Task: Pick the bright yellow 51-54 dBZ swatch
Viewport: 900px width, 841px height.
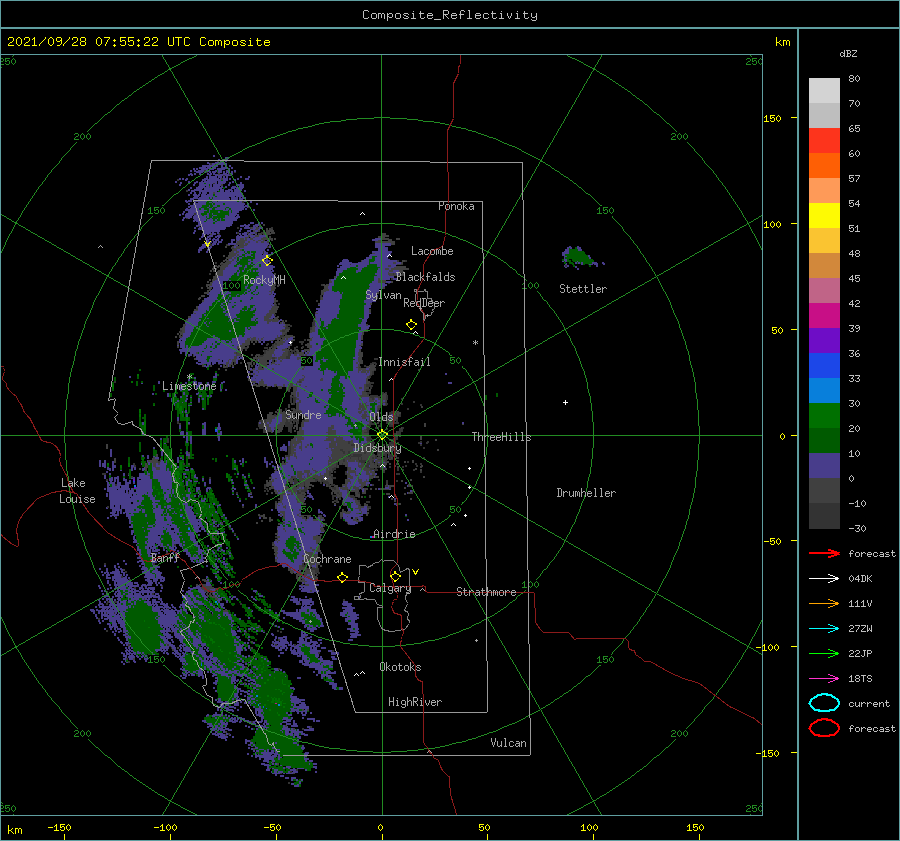Action: pos(824,215)
